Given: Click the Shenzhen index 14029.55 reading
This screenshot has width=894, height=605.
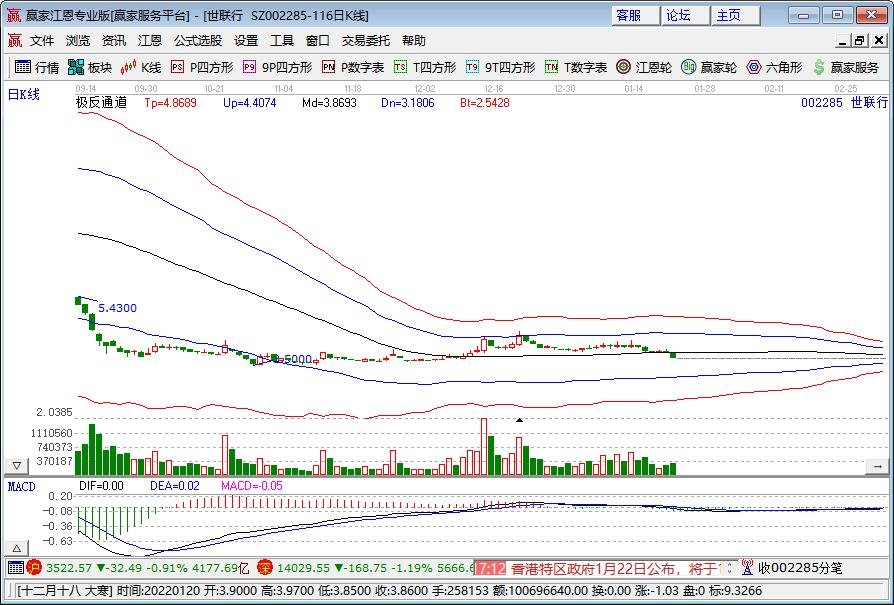Looking at the screenshot, I should pos(303,568).
